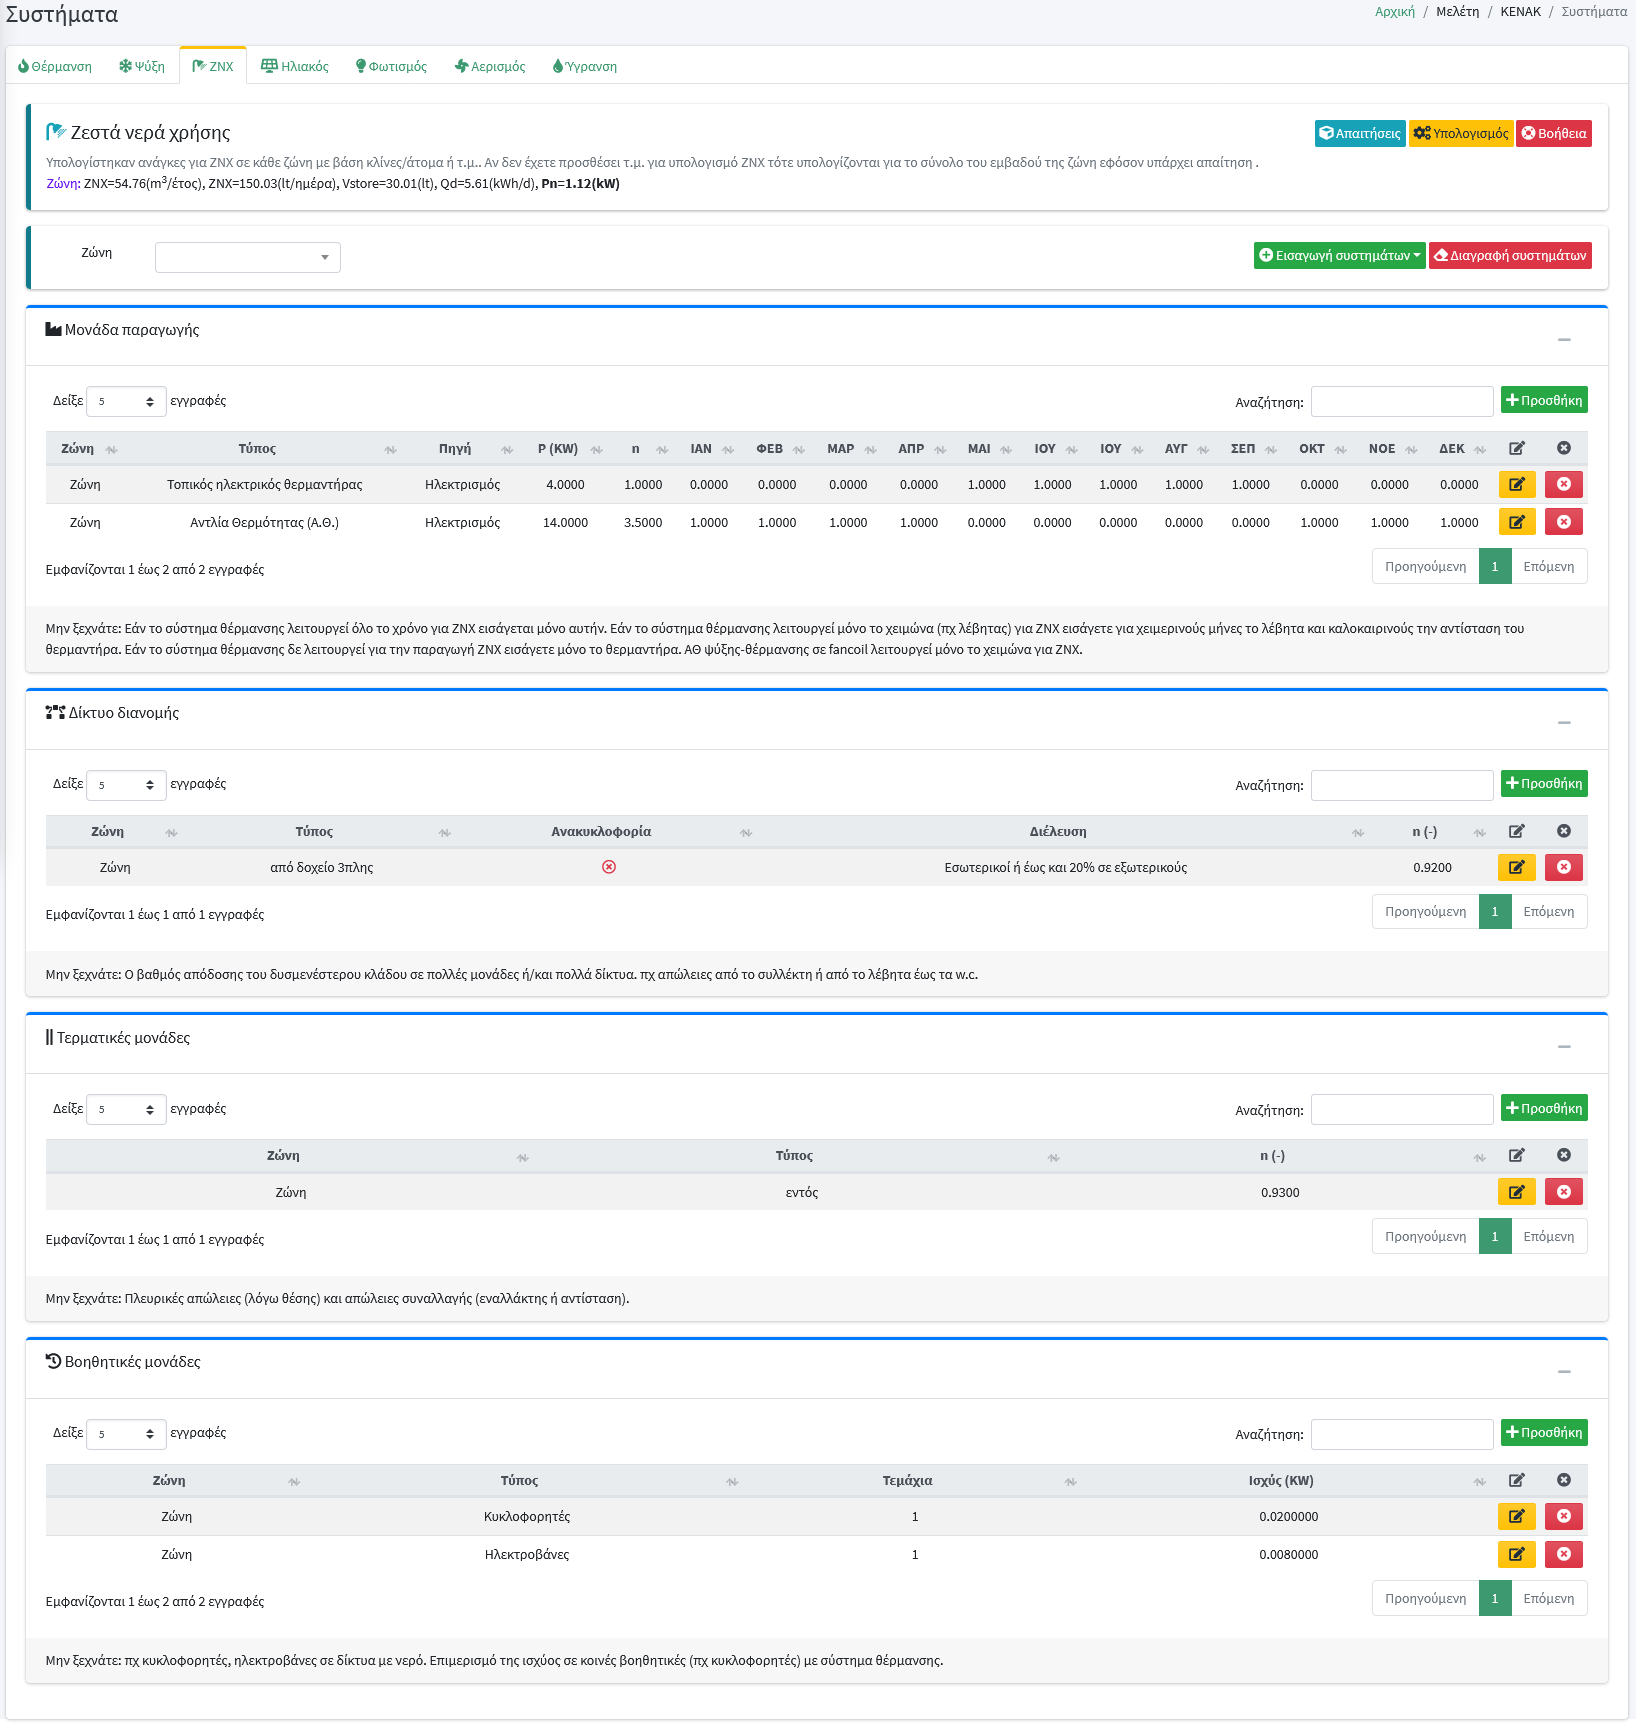Edit the Τοπικός ηλεκτρικός θερμαντήρας row
This screenshot has height=1730, width=1636.
[1516, 484]
